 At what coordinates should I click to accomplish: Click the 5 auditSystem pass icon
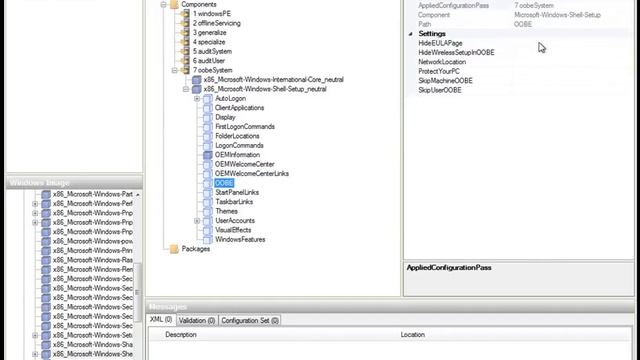[x=185, y=51]
